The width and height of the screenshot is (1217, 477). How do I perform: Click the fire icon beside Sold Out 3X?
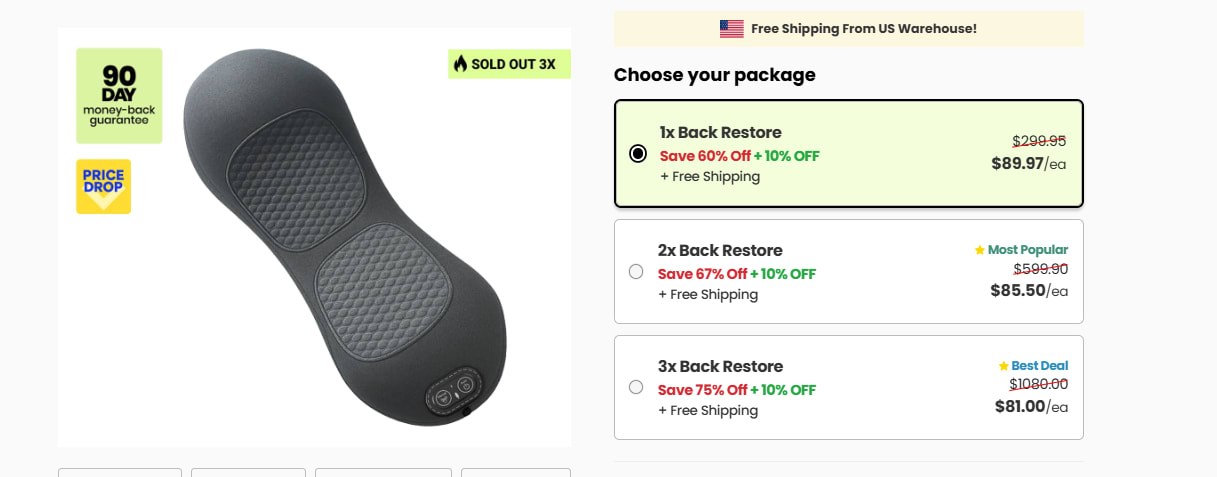[x=460, y=64]
